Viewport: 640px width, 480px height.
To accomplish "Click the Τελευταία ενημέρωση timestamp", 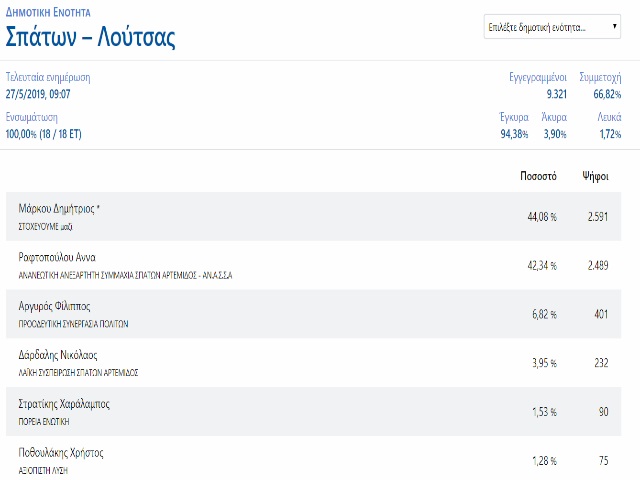I will point(38,94).
